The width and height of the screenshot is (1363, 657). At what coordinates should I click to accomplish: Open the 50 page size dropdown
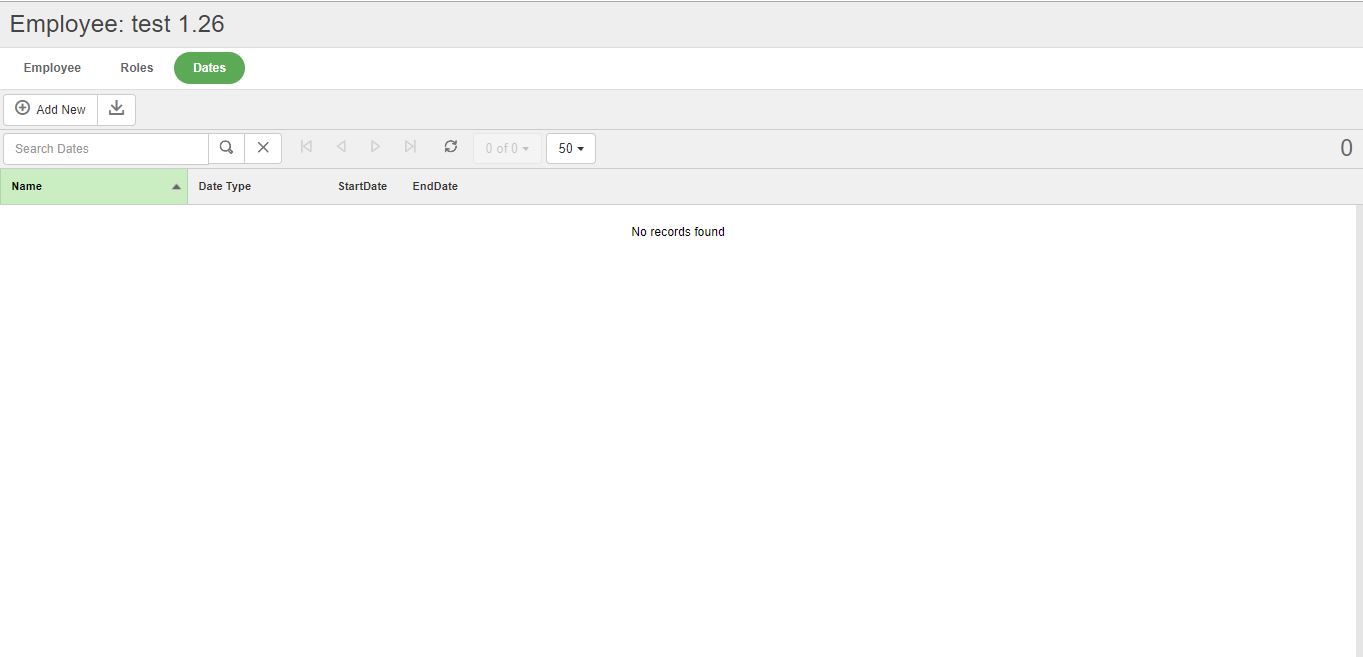(x=570, y=148)
